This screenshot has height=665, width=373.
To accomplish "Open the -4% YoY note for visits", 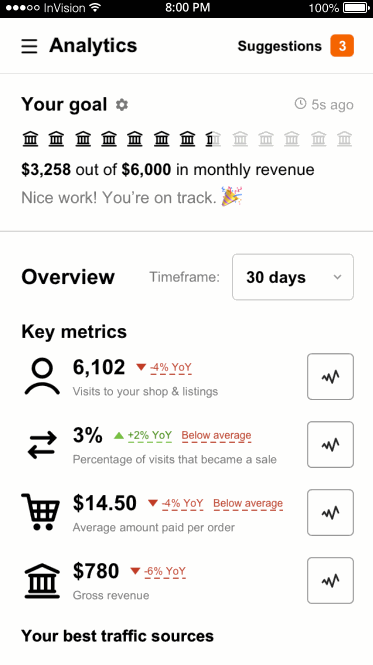I will coord(171,367).
